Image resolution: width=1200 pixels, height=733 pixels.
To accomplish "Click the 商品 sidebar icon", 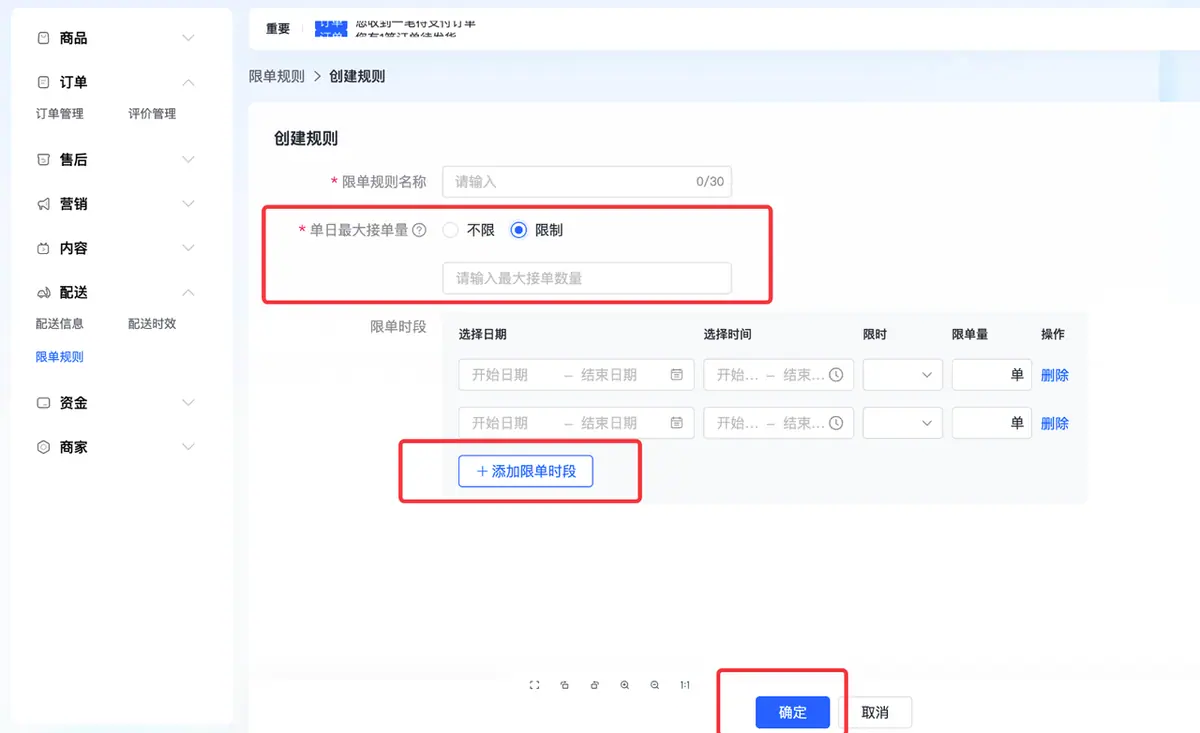I will [x=43, y=38].
